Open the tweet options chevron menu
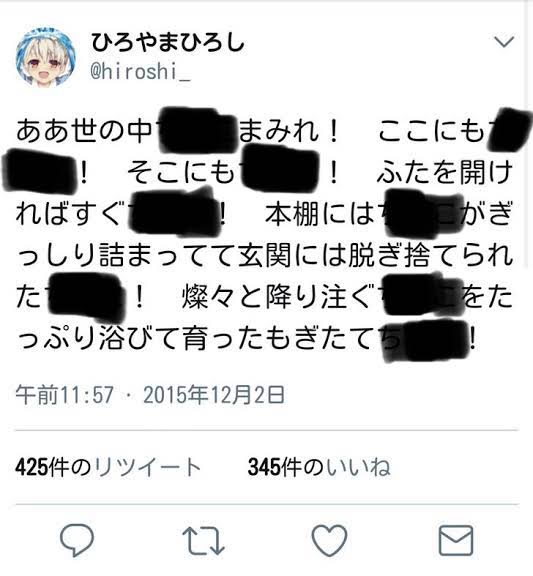The height and width of the screenshot is (576, 533). [504, 42]
